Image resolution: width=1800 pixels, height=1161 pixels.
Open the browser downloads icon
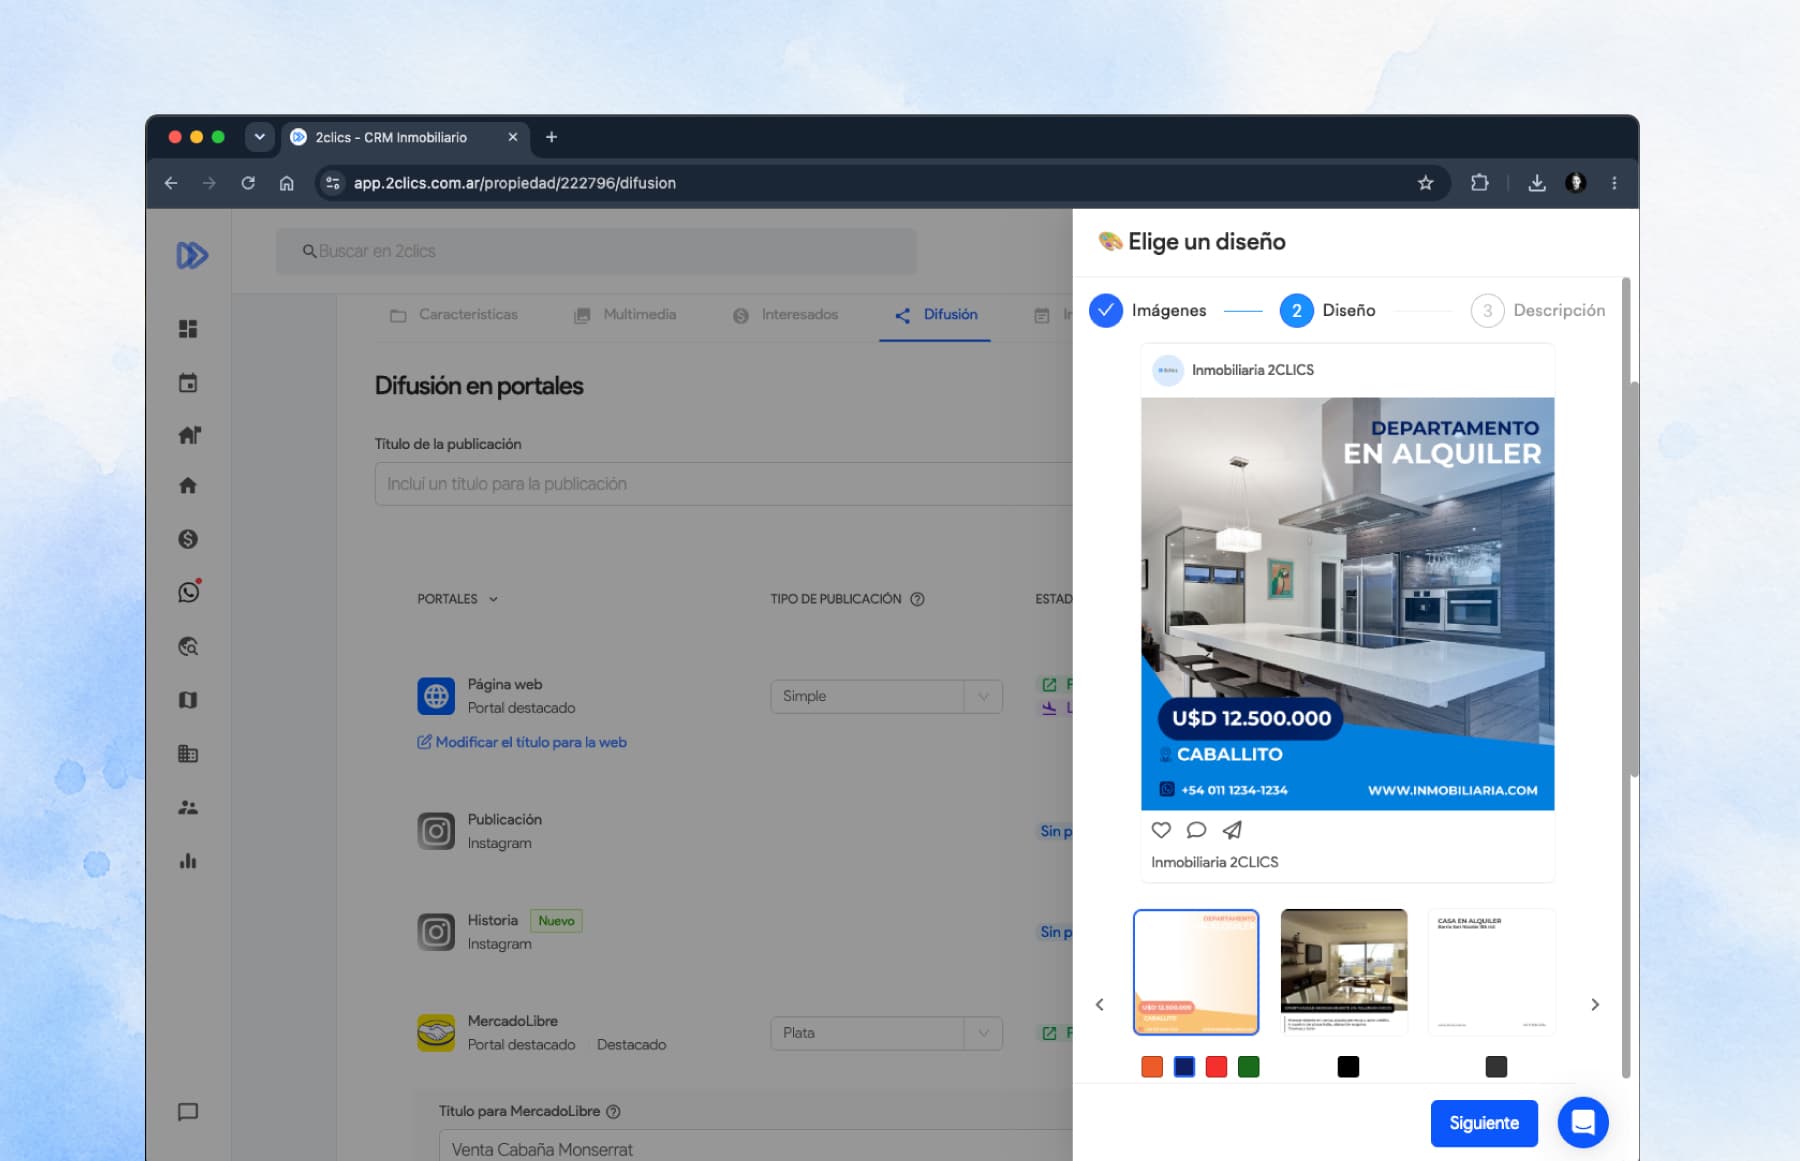pos(1537,183)
